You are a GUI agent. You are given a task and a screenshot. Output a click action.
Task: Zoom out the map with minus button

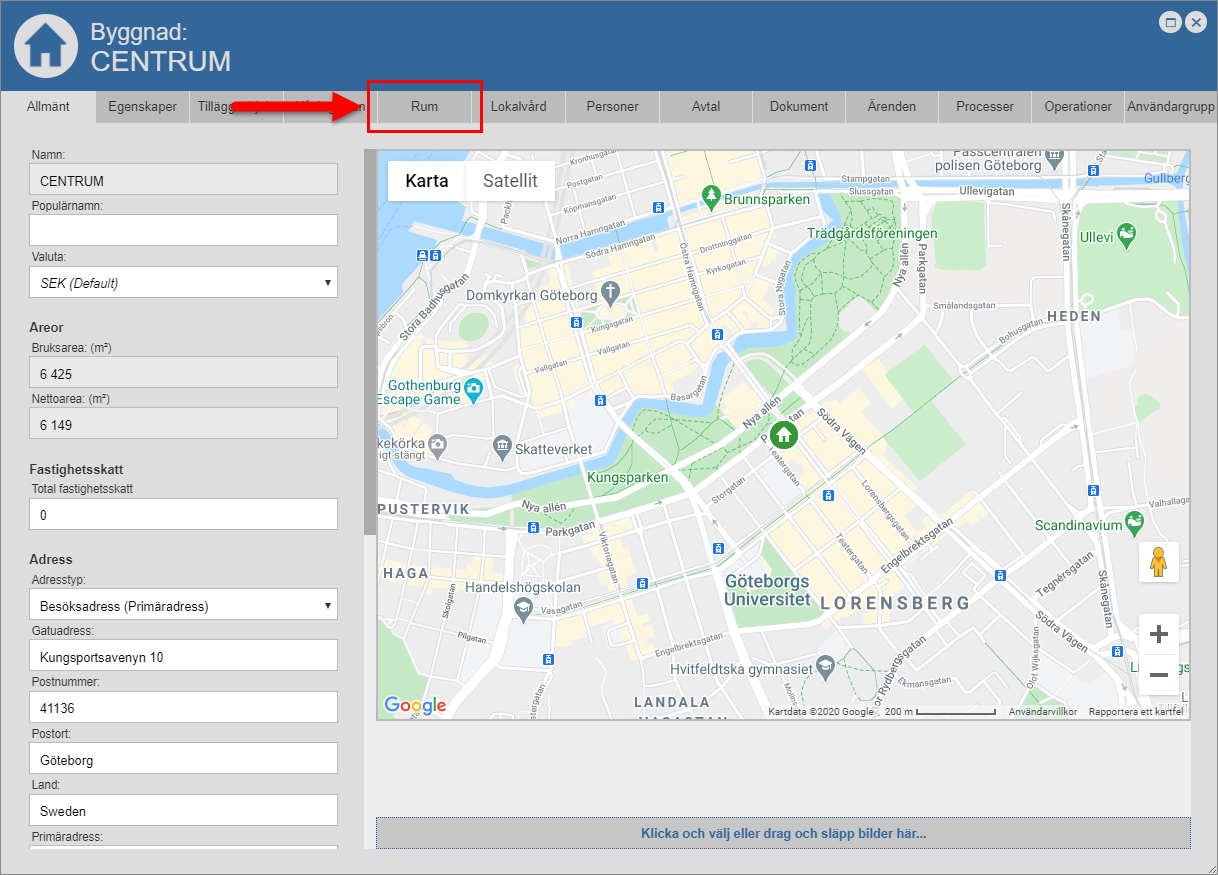[1159, 675]
